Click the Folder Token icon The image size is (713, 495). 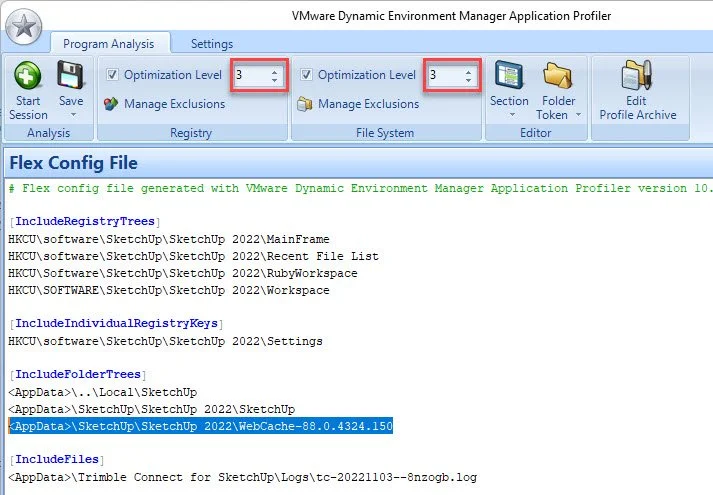pyautogui.click(x=558, y=75)
